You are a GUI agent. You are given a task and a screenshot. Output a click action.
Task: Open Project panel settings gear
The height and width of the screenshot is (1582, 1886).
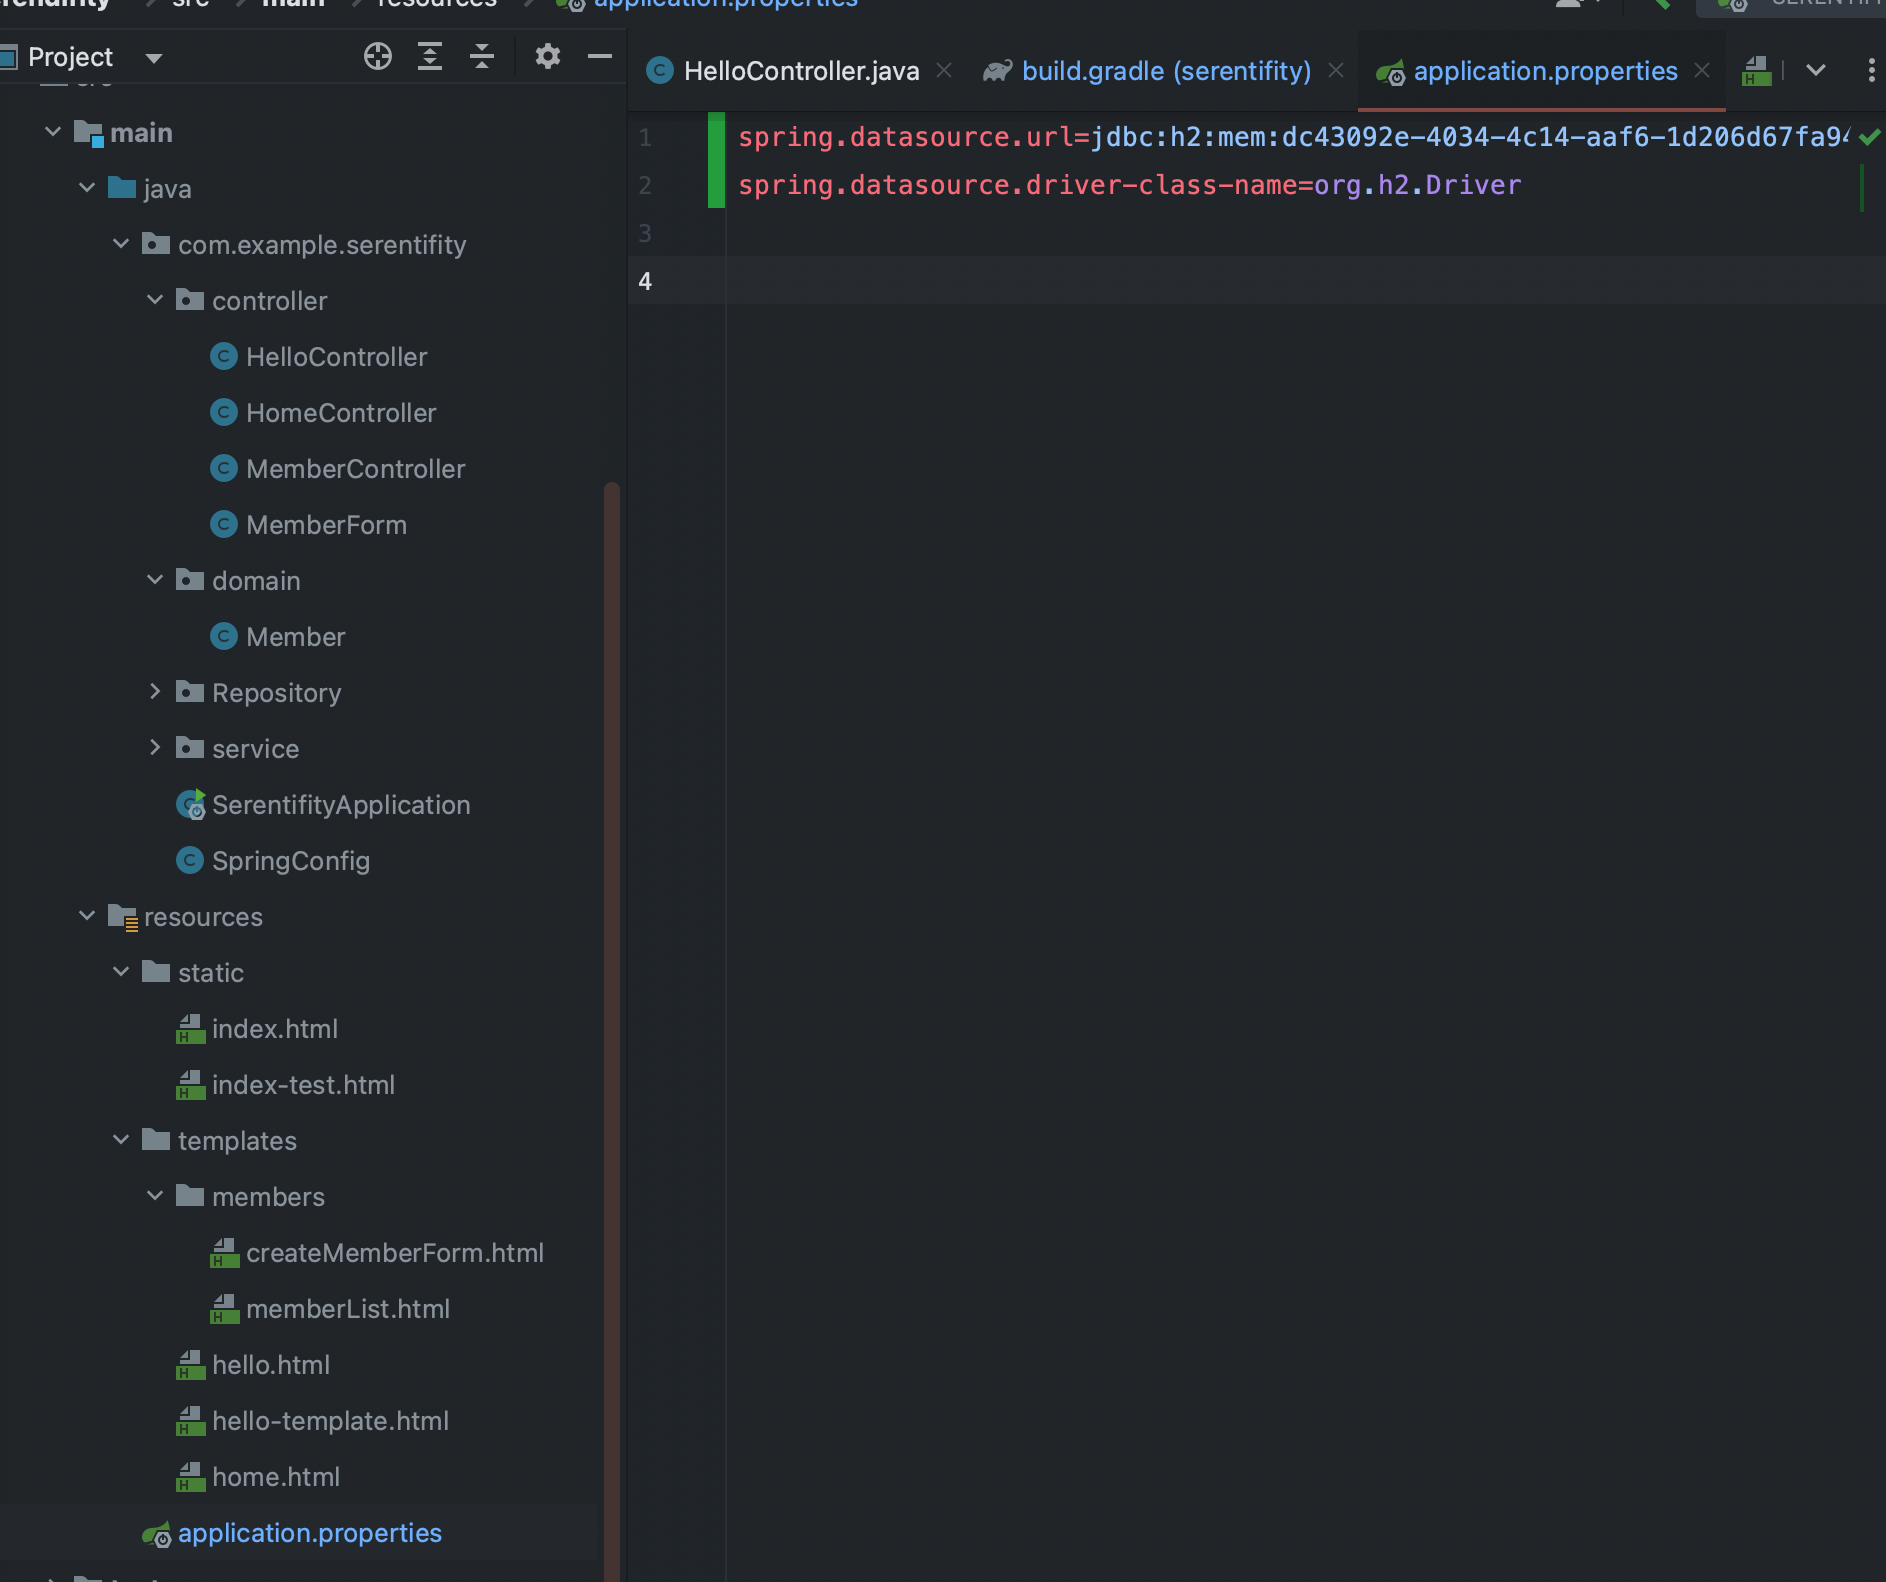(x=547, y=57)
